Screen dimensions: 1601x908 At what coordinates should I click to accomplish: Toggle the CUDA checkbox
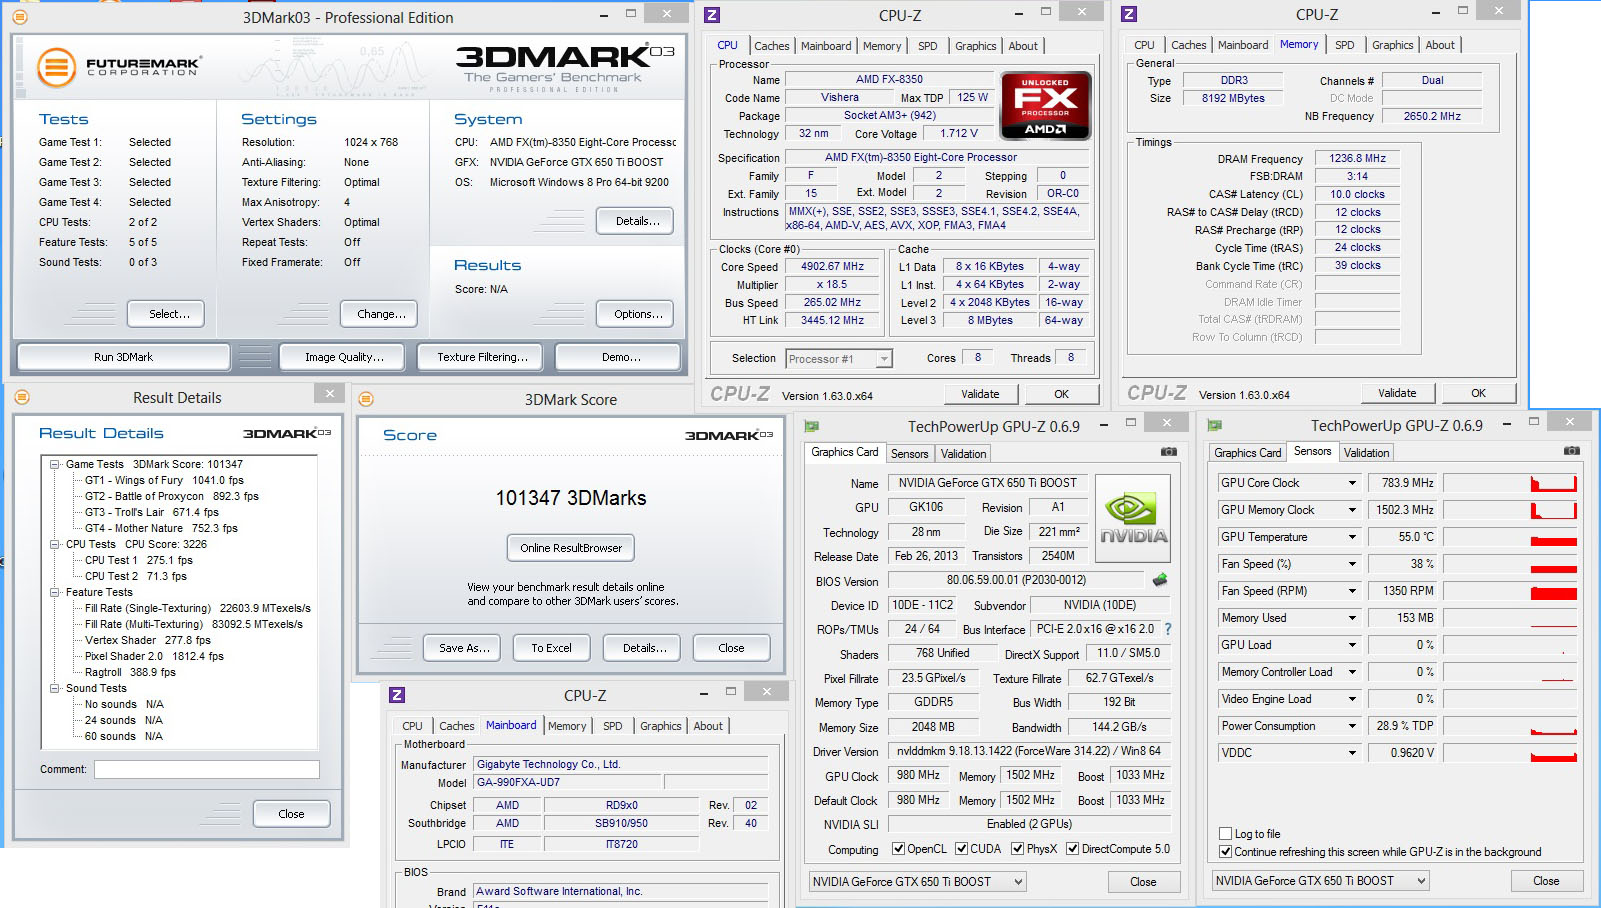coord(962,849)
